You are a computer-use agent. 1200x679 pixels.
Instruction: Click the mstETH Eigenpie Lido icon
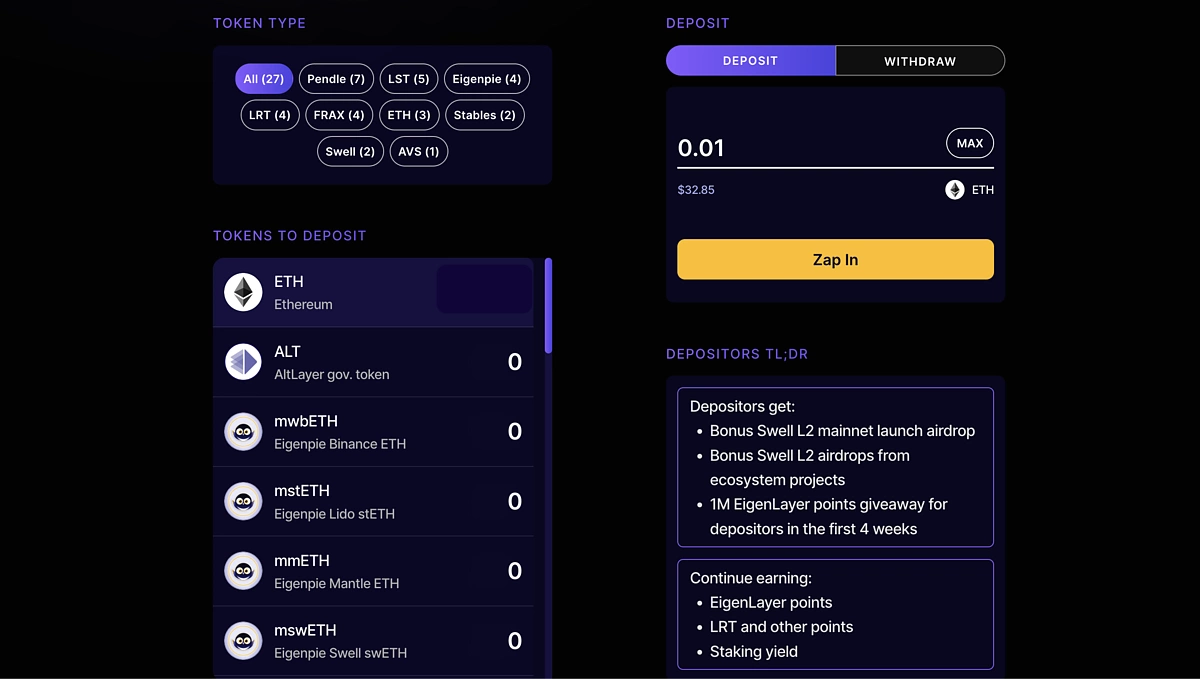(x=243, y=501)
